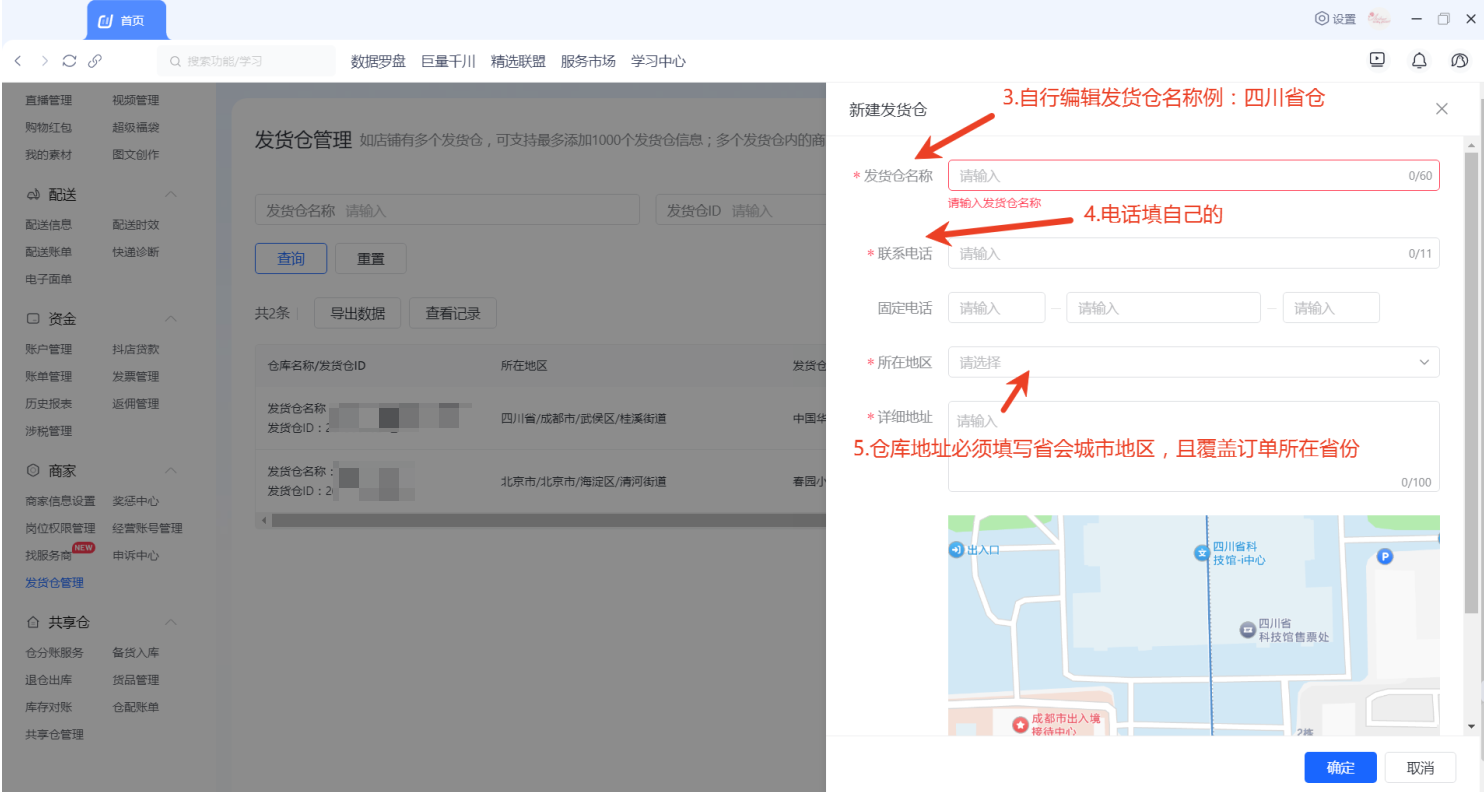Collapse the 配送 sidebar section

[x=171, y=194]
